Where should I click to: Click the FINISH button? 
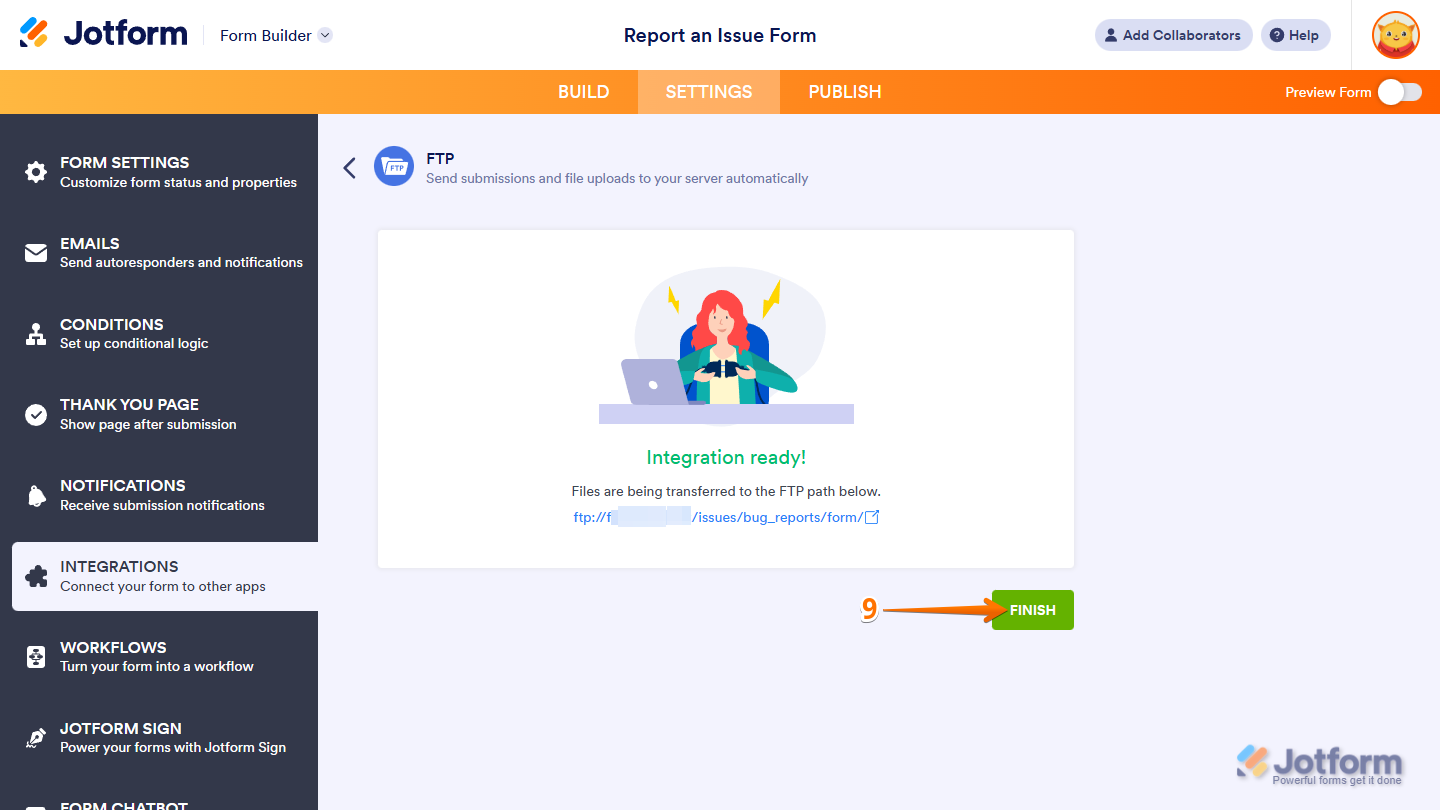click(1032, 609)
